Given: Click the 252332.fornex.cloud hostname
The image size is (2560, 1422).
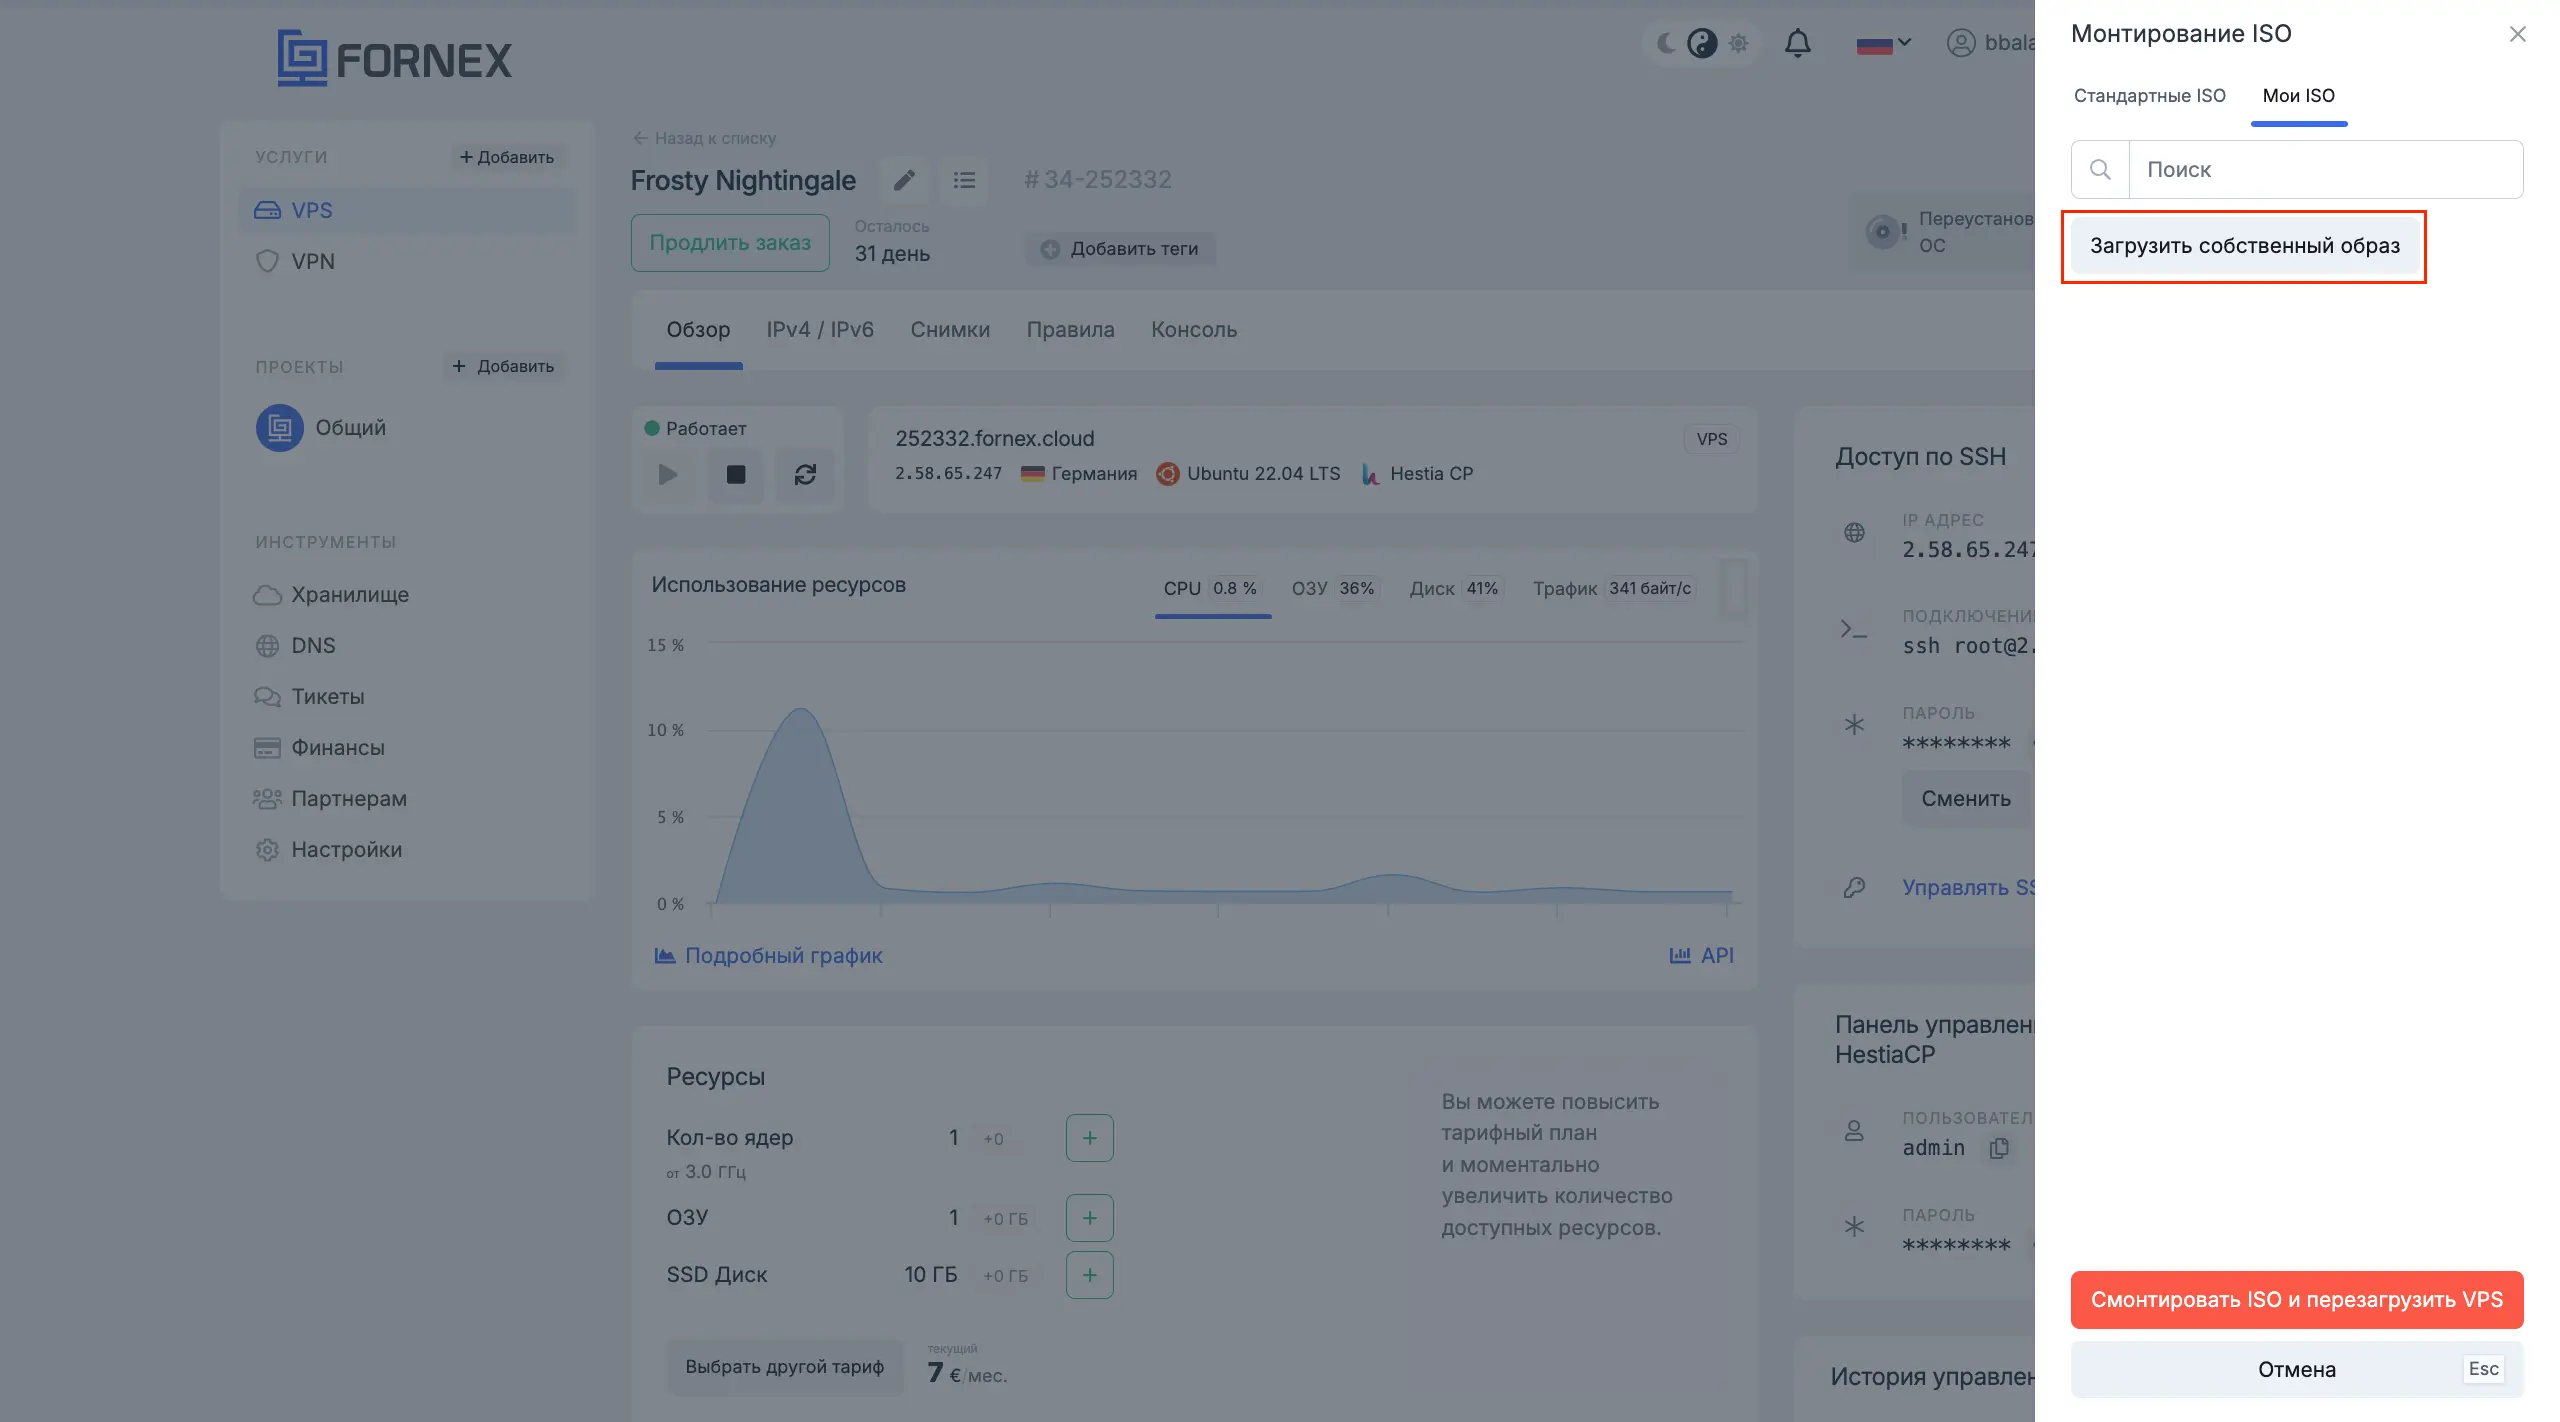Looking at the screenshot, I should pyautogui.click(x=995, y=439).
